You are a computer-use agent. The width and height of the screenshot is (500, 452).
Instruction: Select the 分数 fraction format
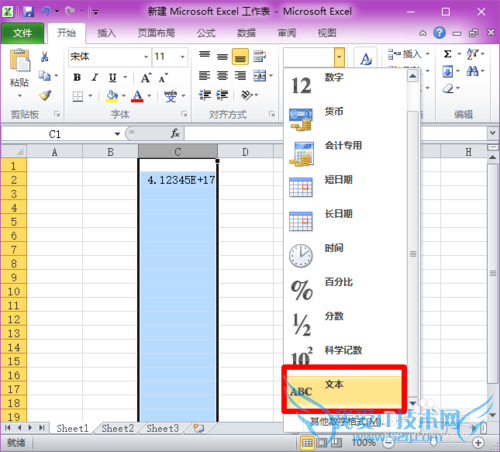[x=345, y=324]
